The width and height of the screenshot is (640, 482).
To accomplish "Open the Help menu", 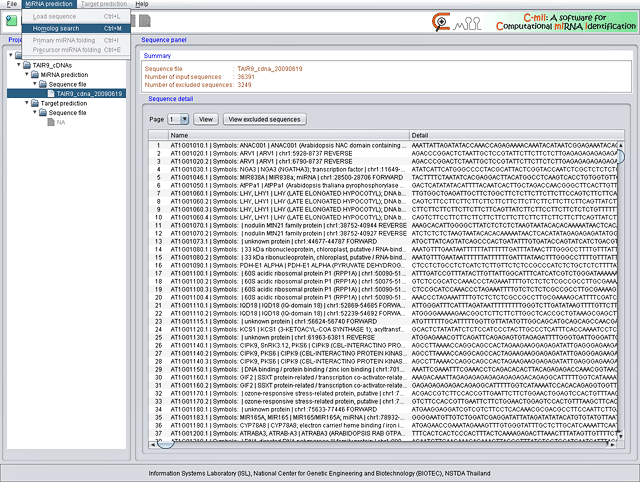I will [x=142, y=4].
